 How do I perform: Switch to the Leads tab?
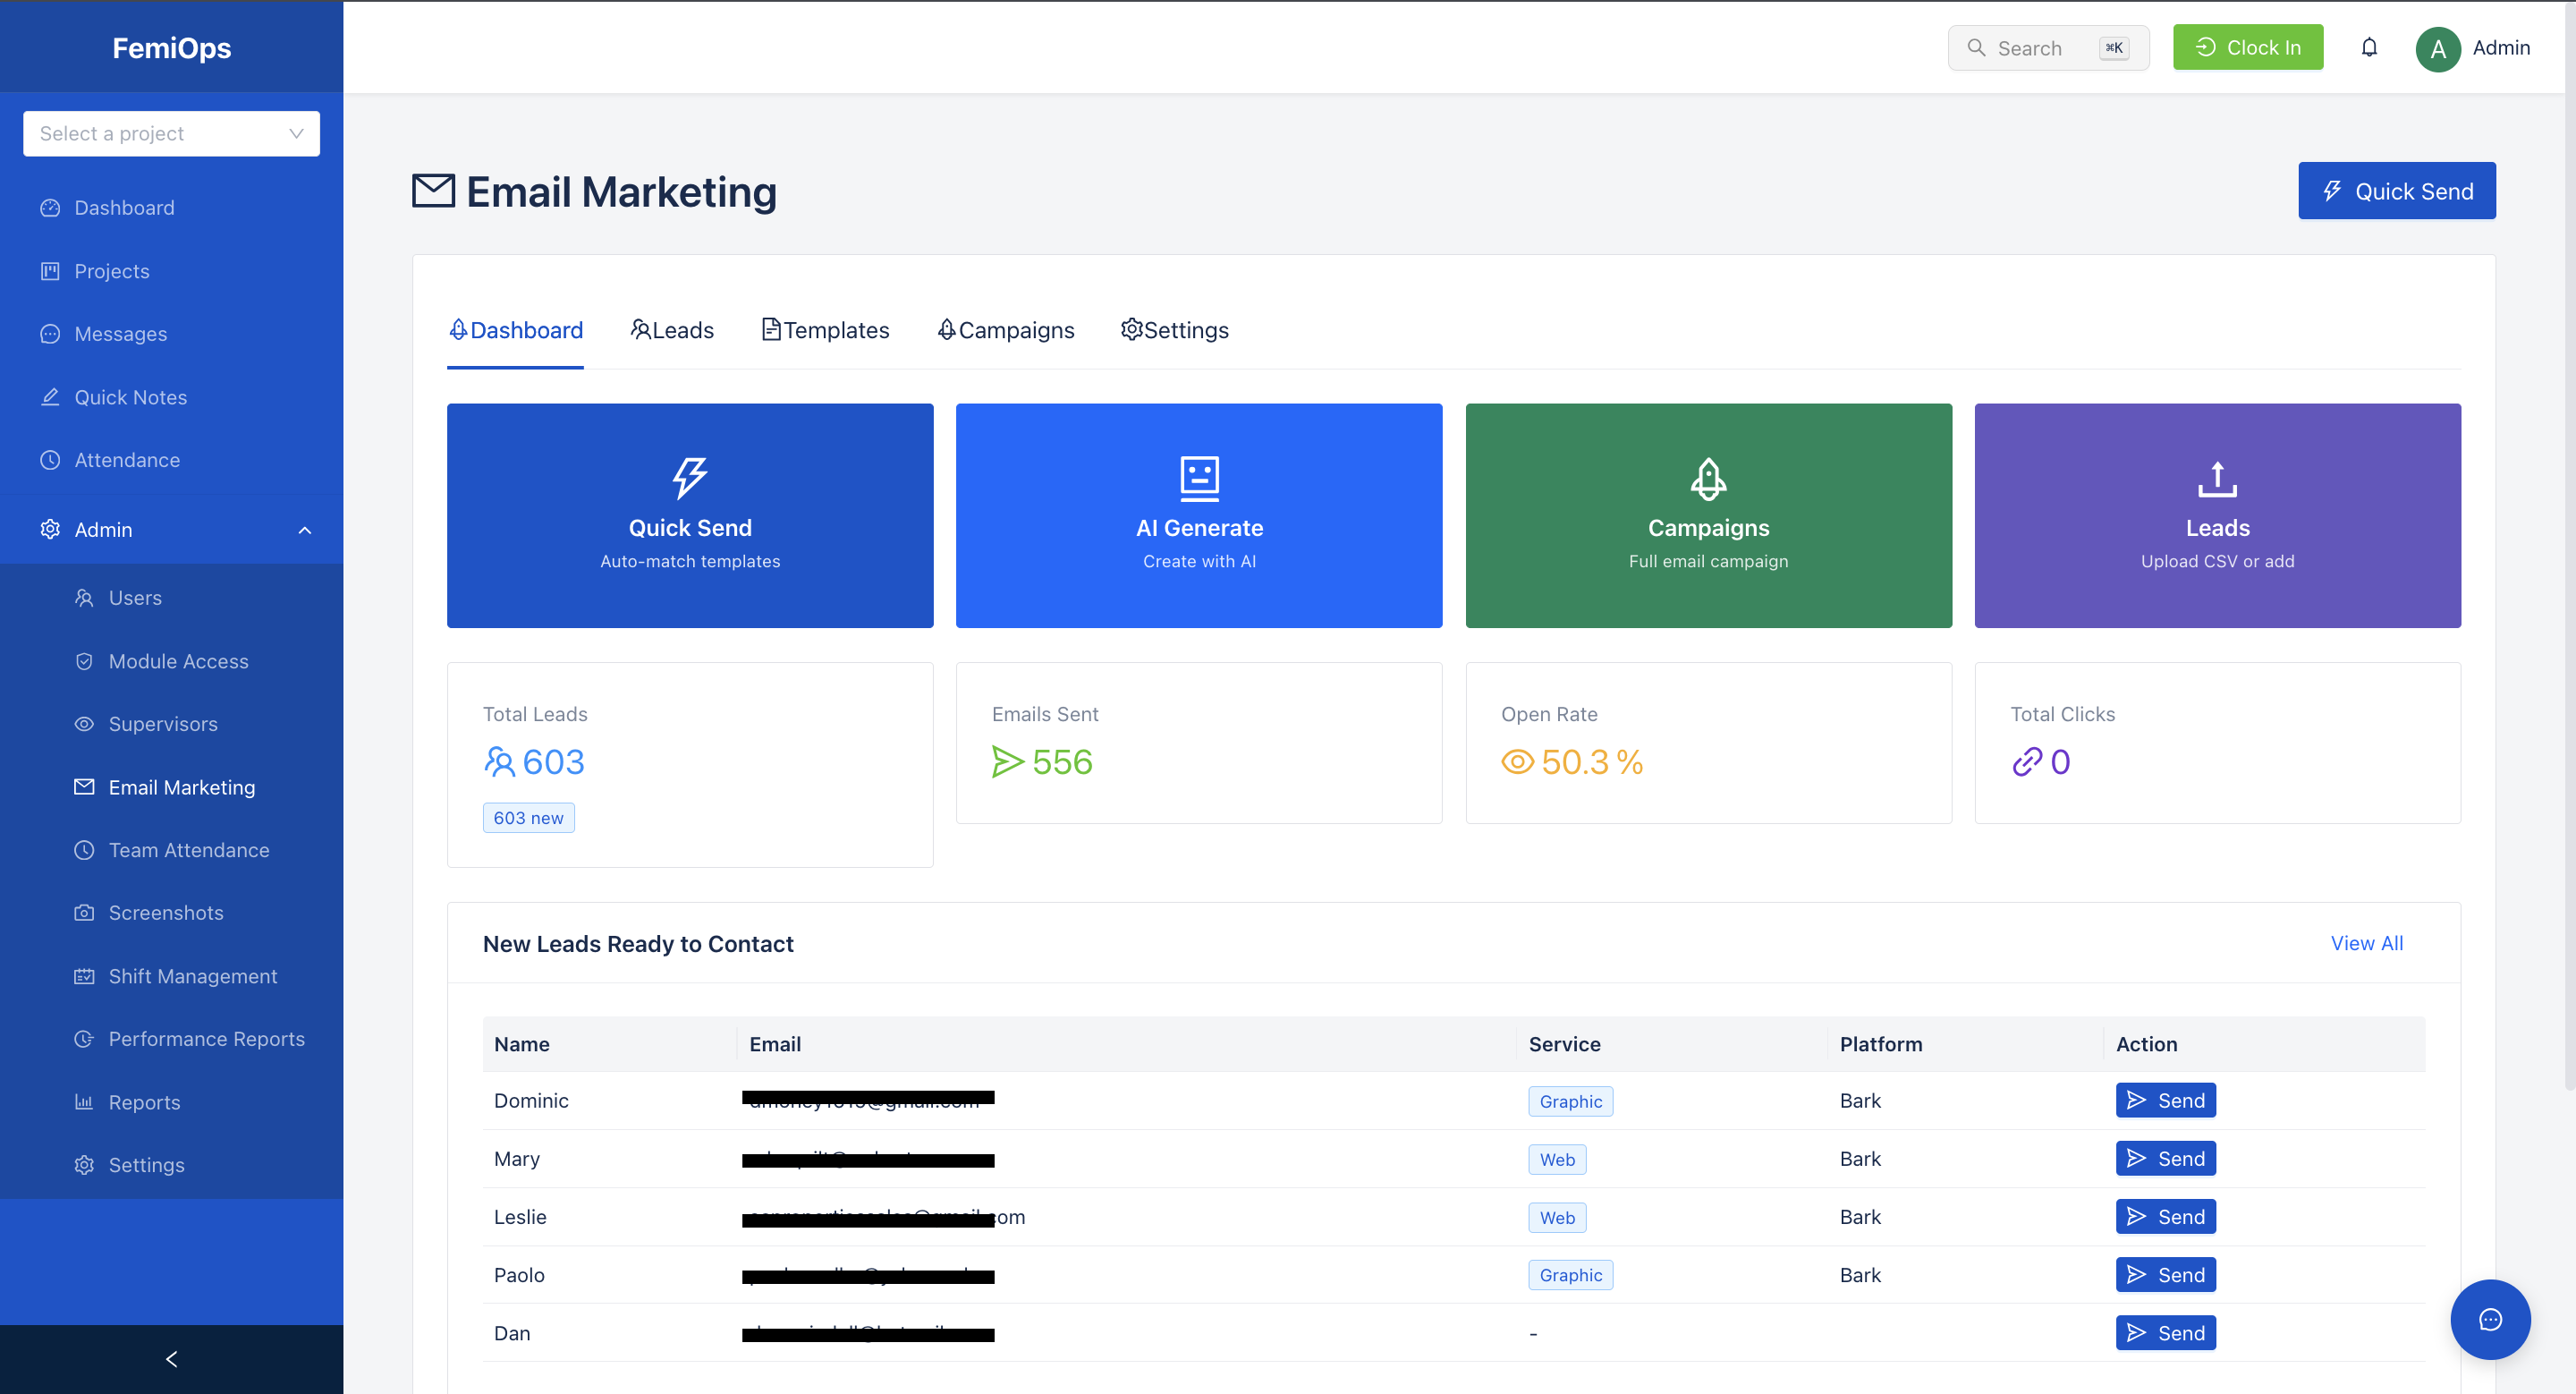pyautogui.click(x=671, y=330)
